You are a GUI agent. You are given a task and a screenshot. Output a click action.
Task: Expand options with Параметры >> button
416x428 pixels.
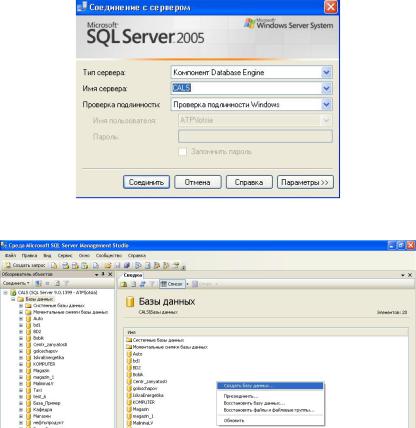click(305, 182)
